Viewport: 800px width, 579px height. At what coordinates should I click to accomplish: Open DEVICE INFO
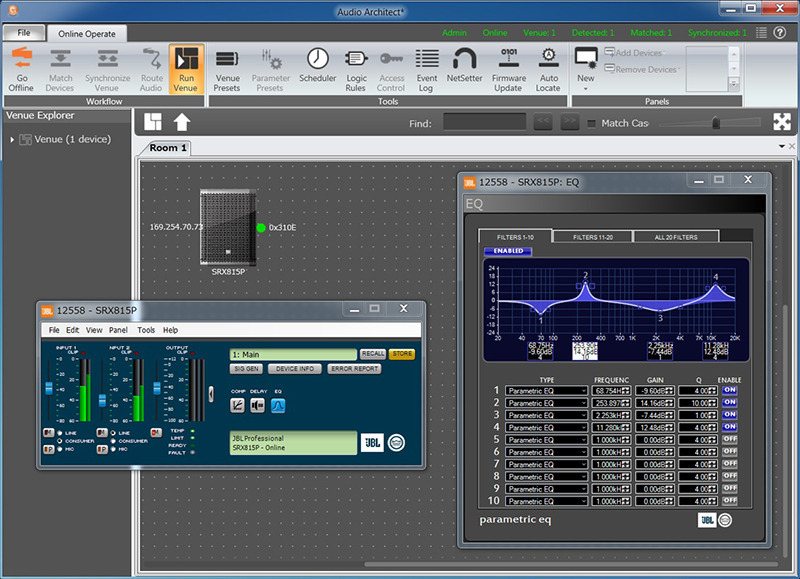pyautogui.click(x=295, y=368)
